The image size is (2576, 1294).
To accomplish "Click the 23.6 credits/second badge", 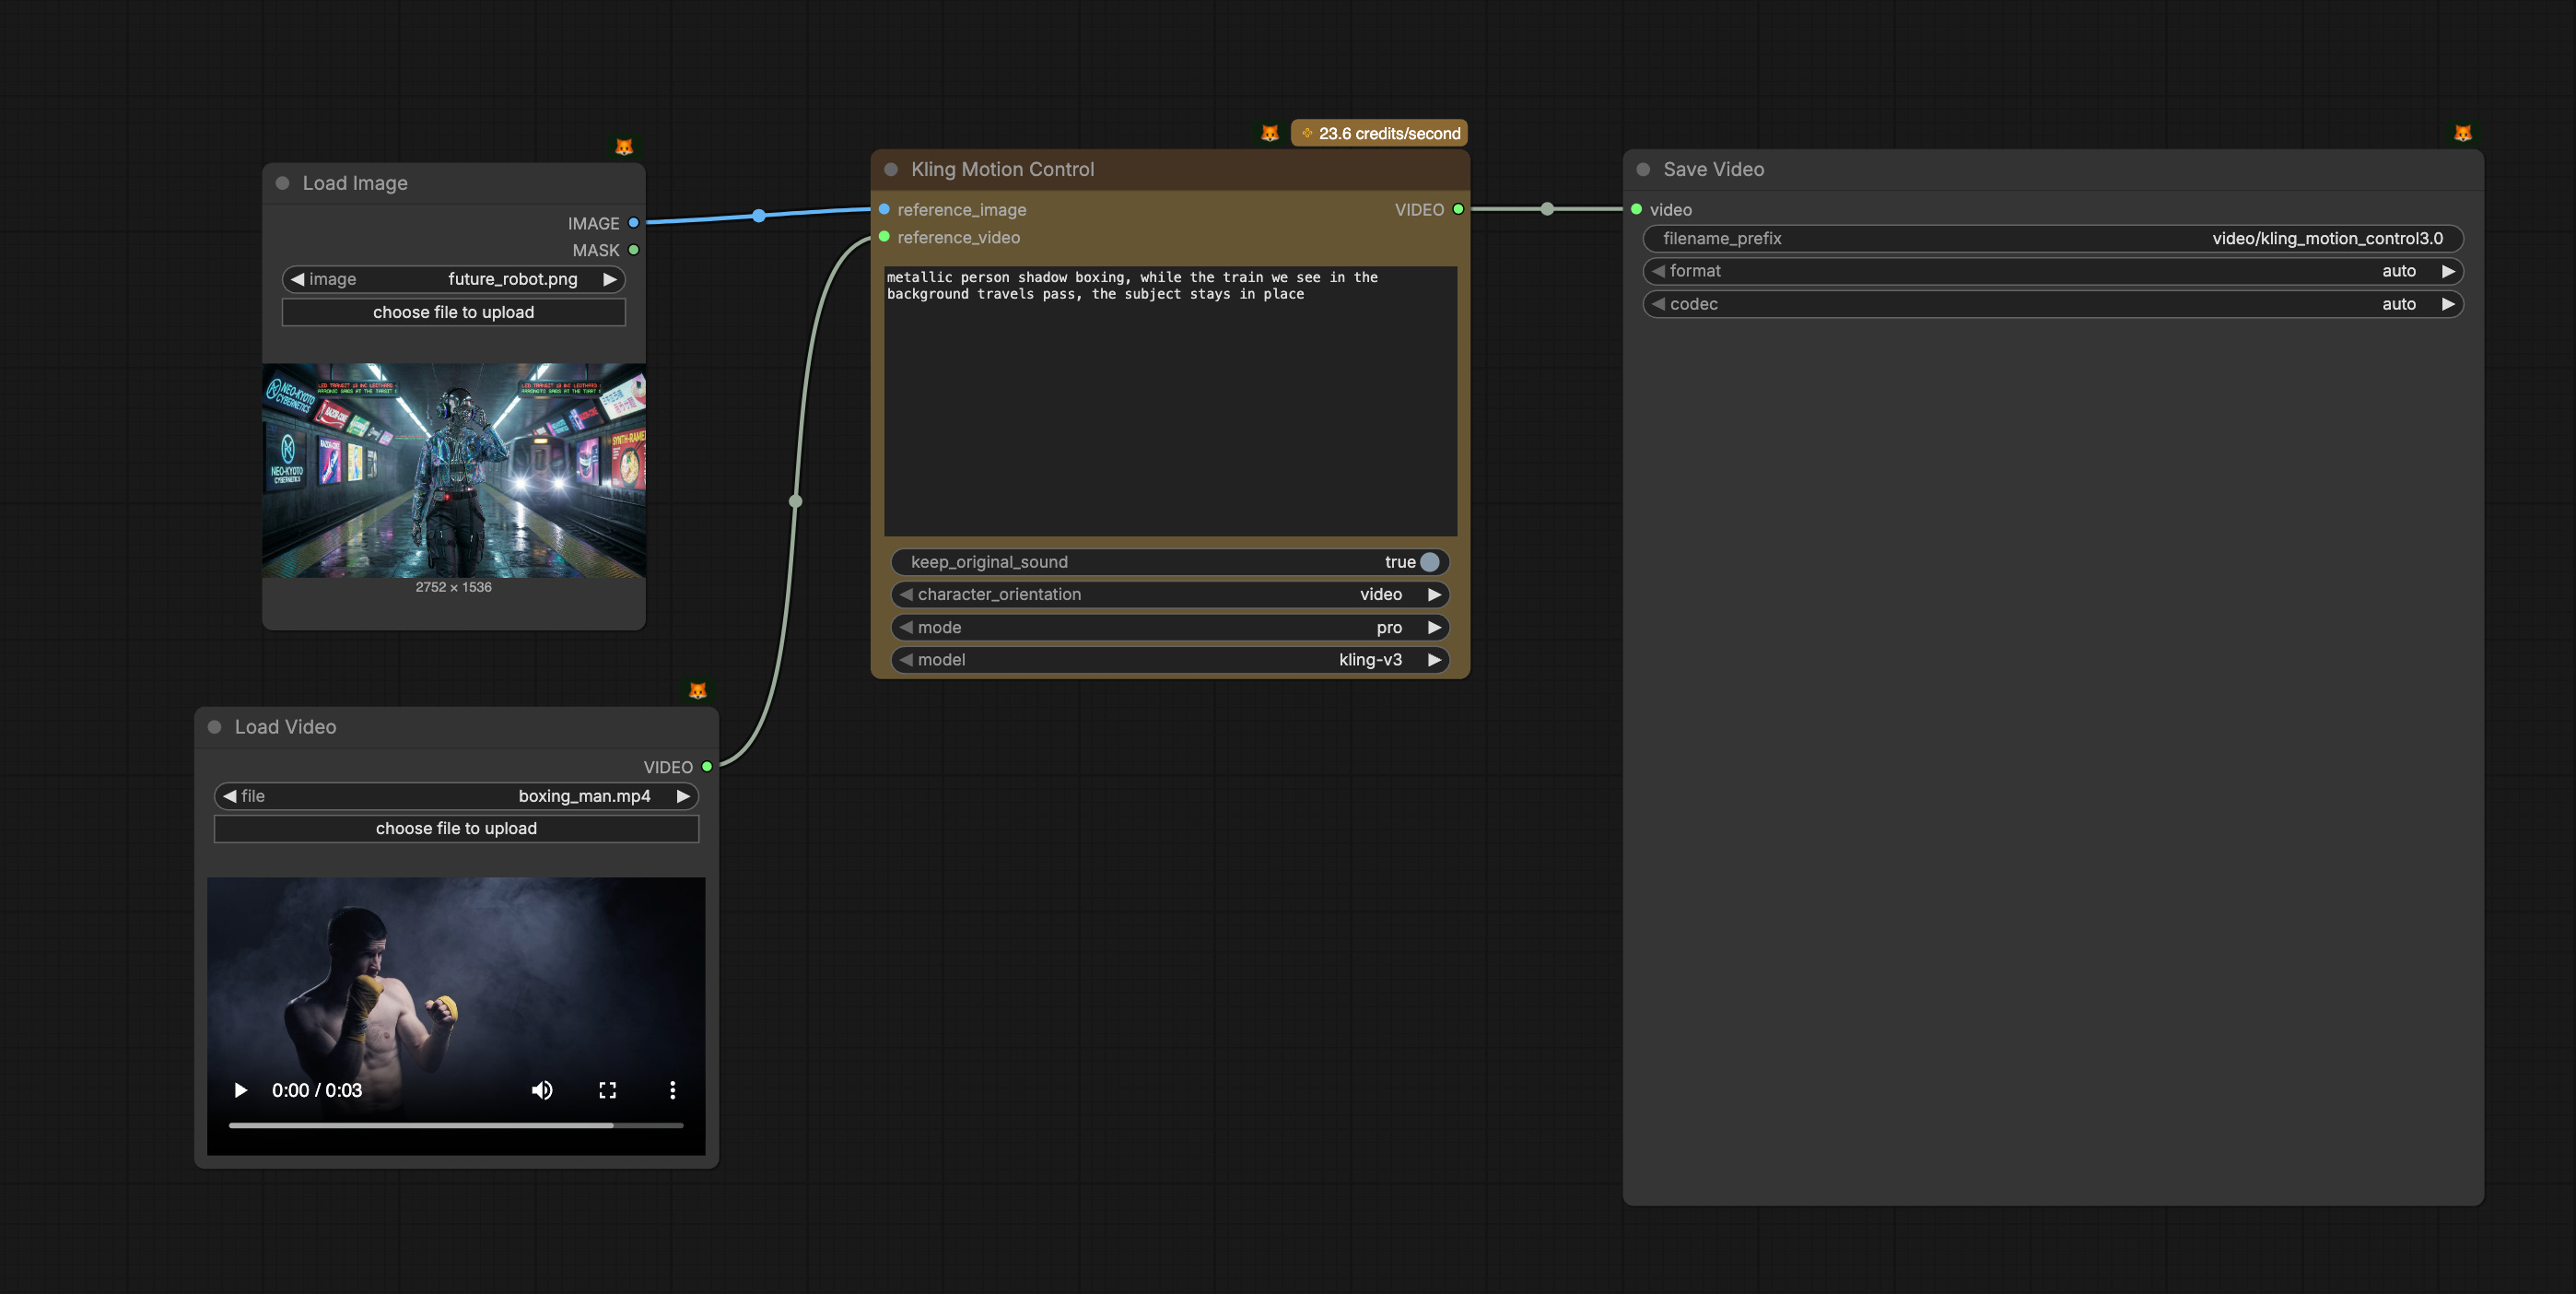I will [1379, 133].
